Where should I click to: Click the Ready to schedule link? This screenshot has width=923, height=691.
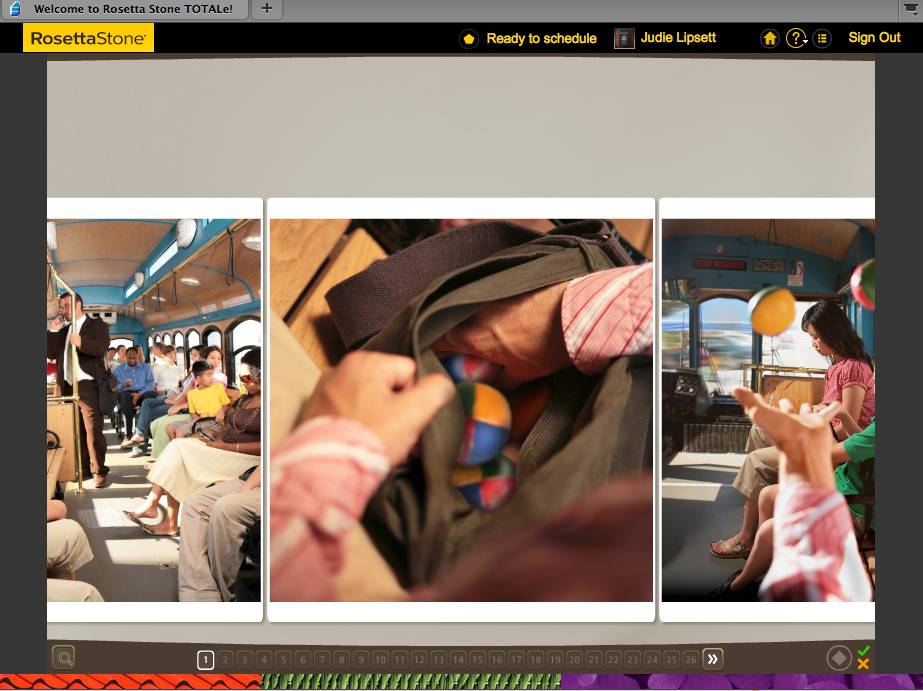[x=541, y=38]
